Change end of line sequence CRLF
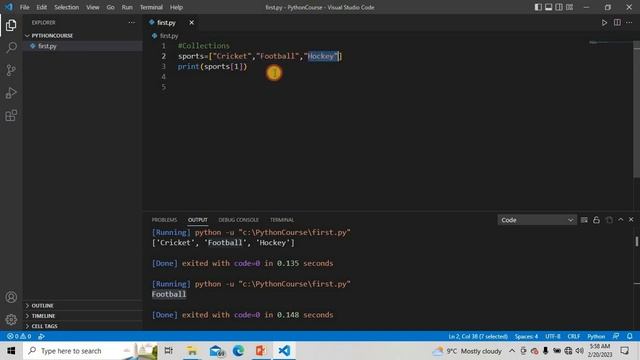The image size is (640, 360). pos(573,336)
